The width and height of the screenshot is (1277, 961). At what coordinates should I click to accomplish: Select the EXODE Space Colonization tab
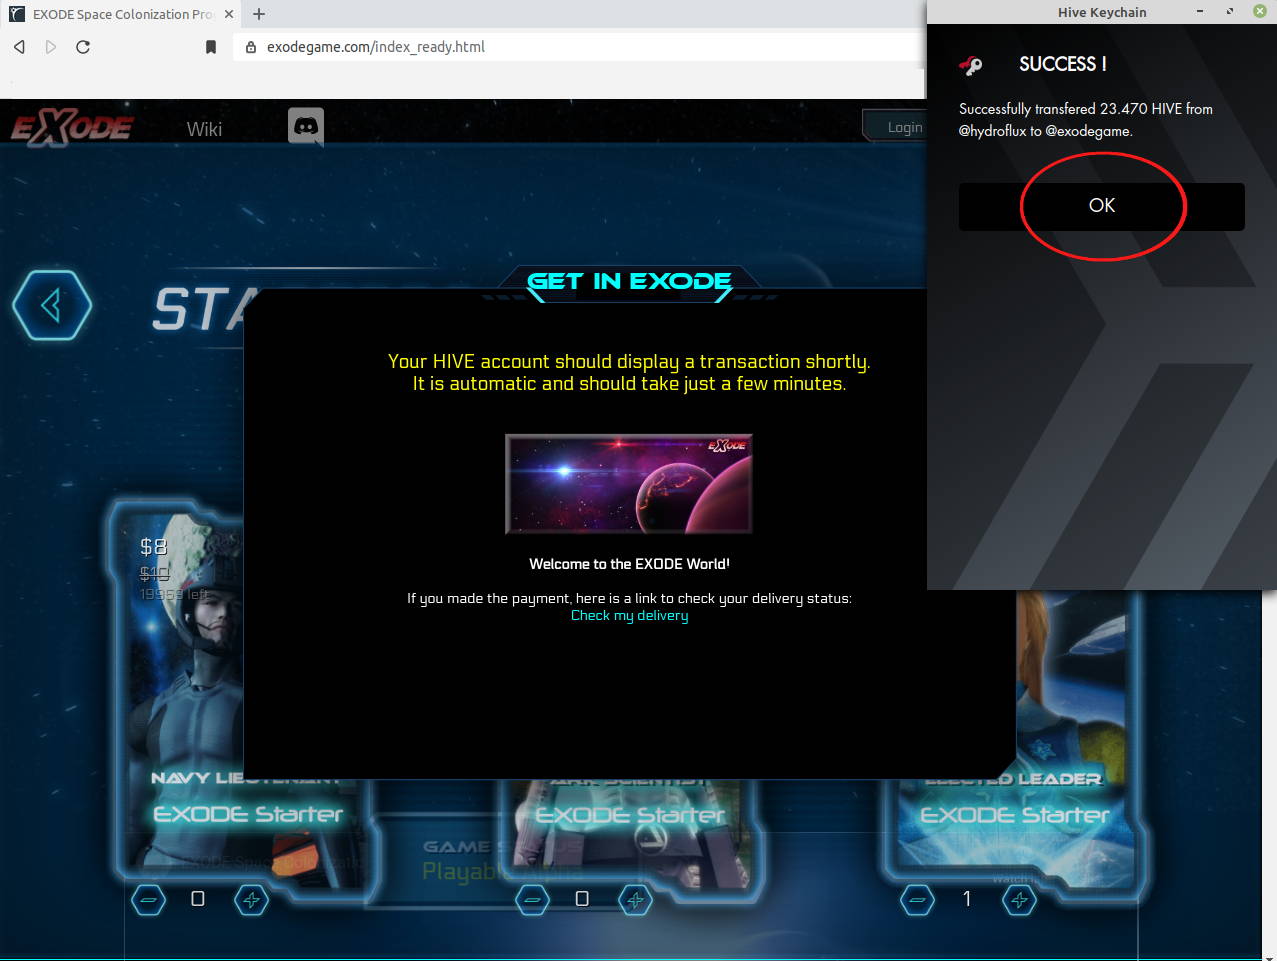point(120,14)
